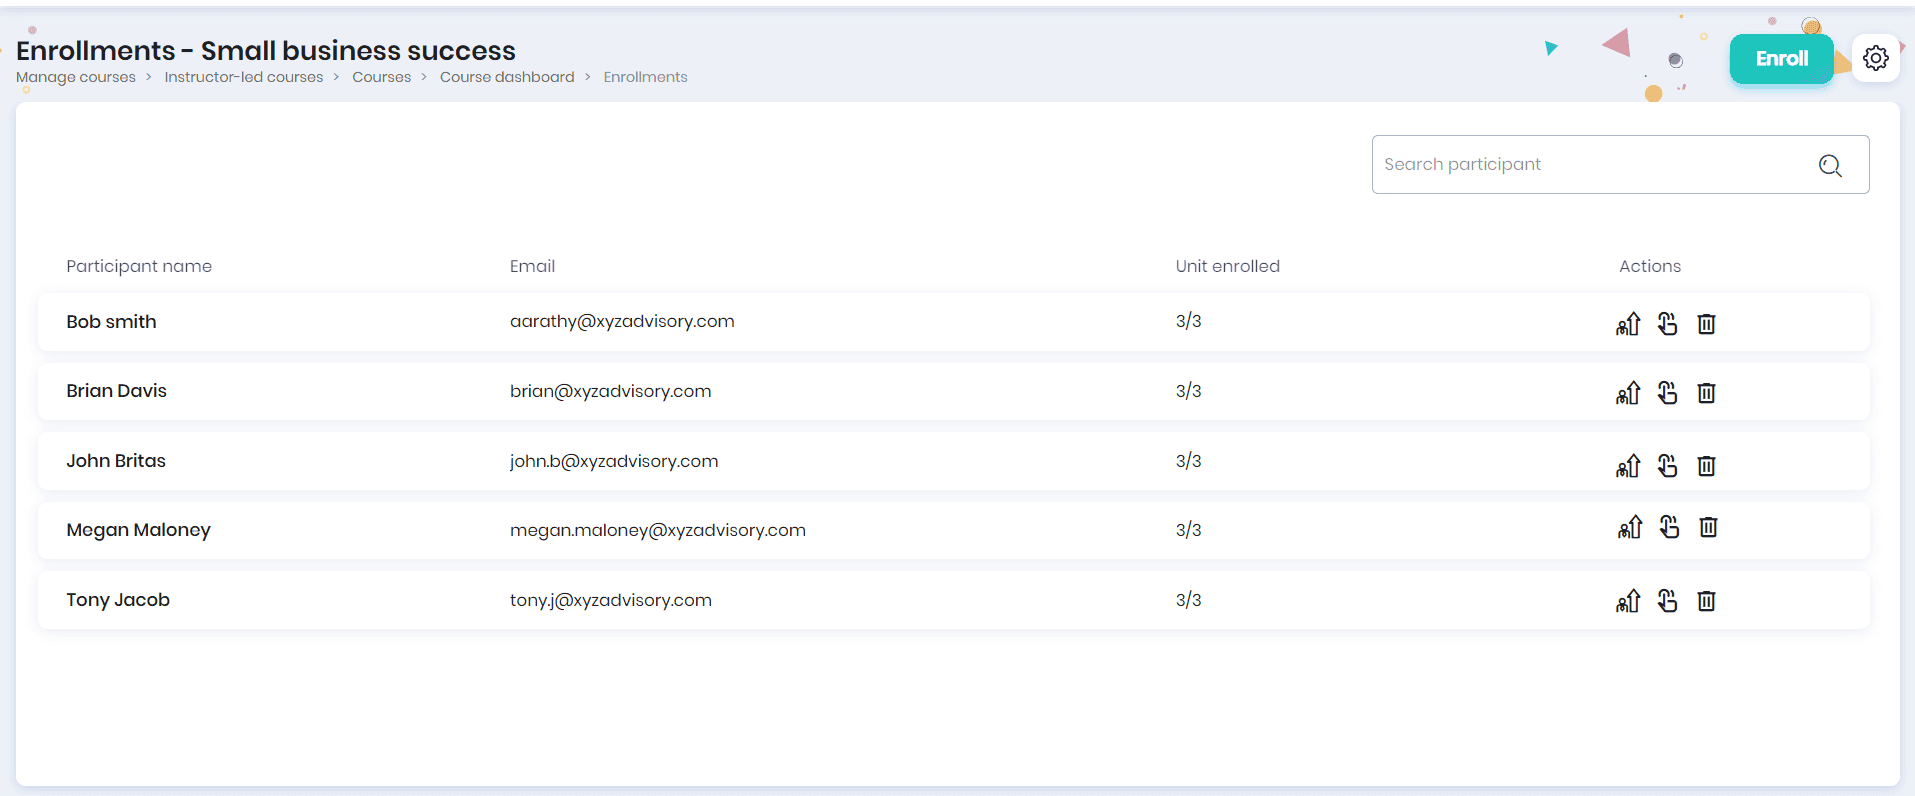Click email megan.maloney@xyzadvisory.com
Screen dimensions: 1915x796
click(658, 530)
